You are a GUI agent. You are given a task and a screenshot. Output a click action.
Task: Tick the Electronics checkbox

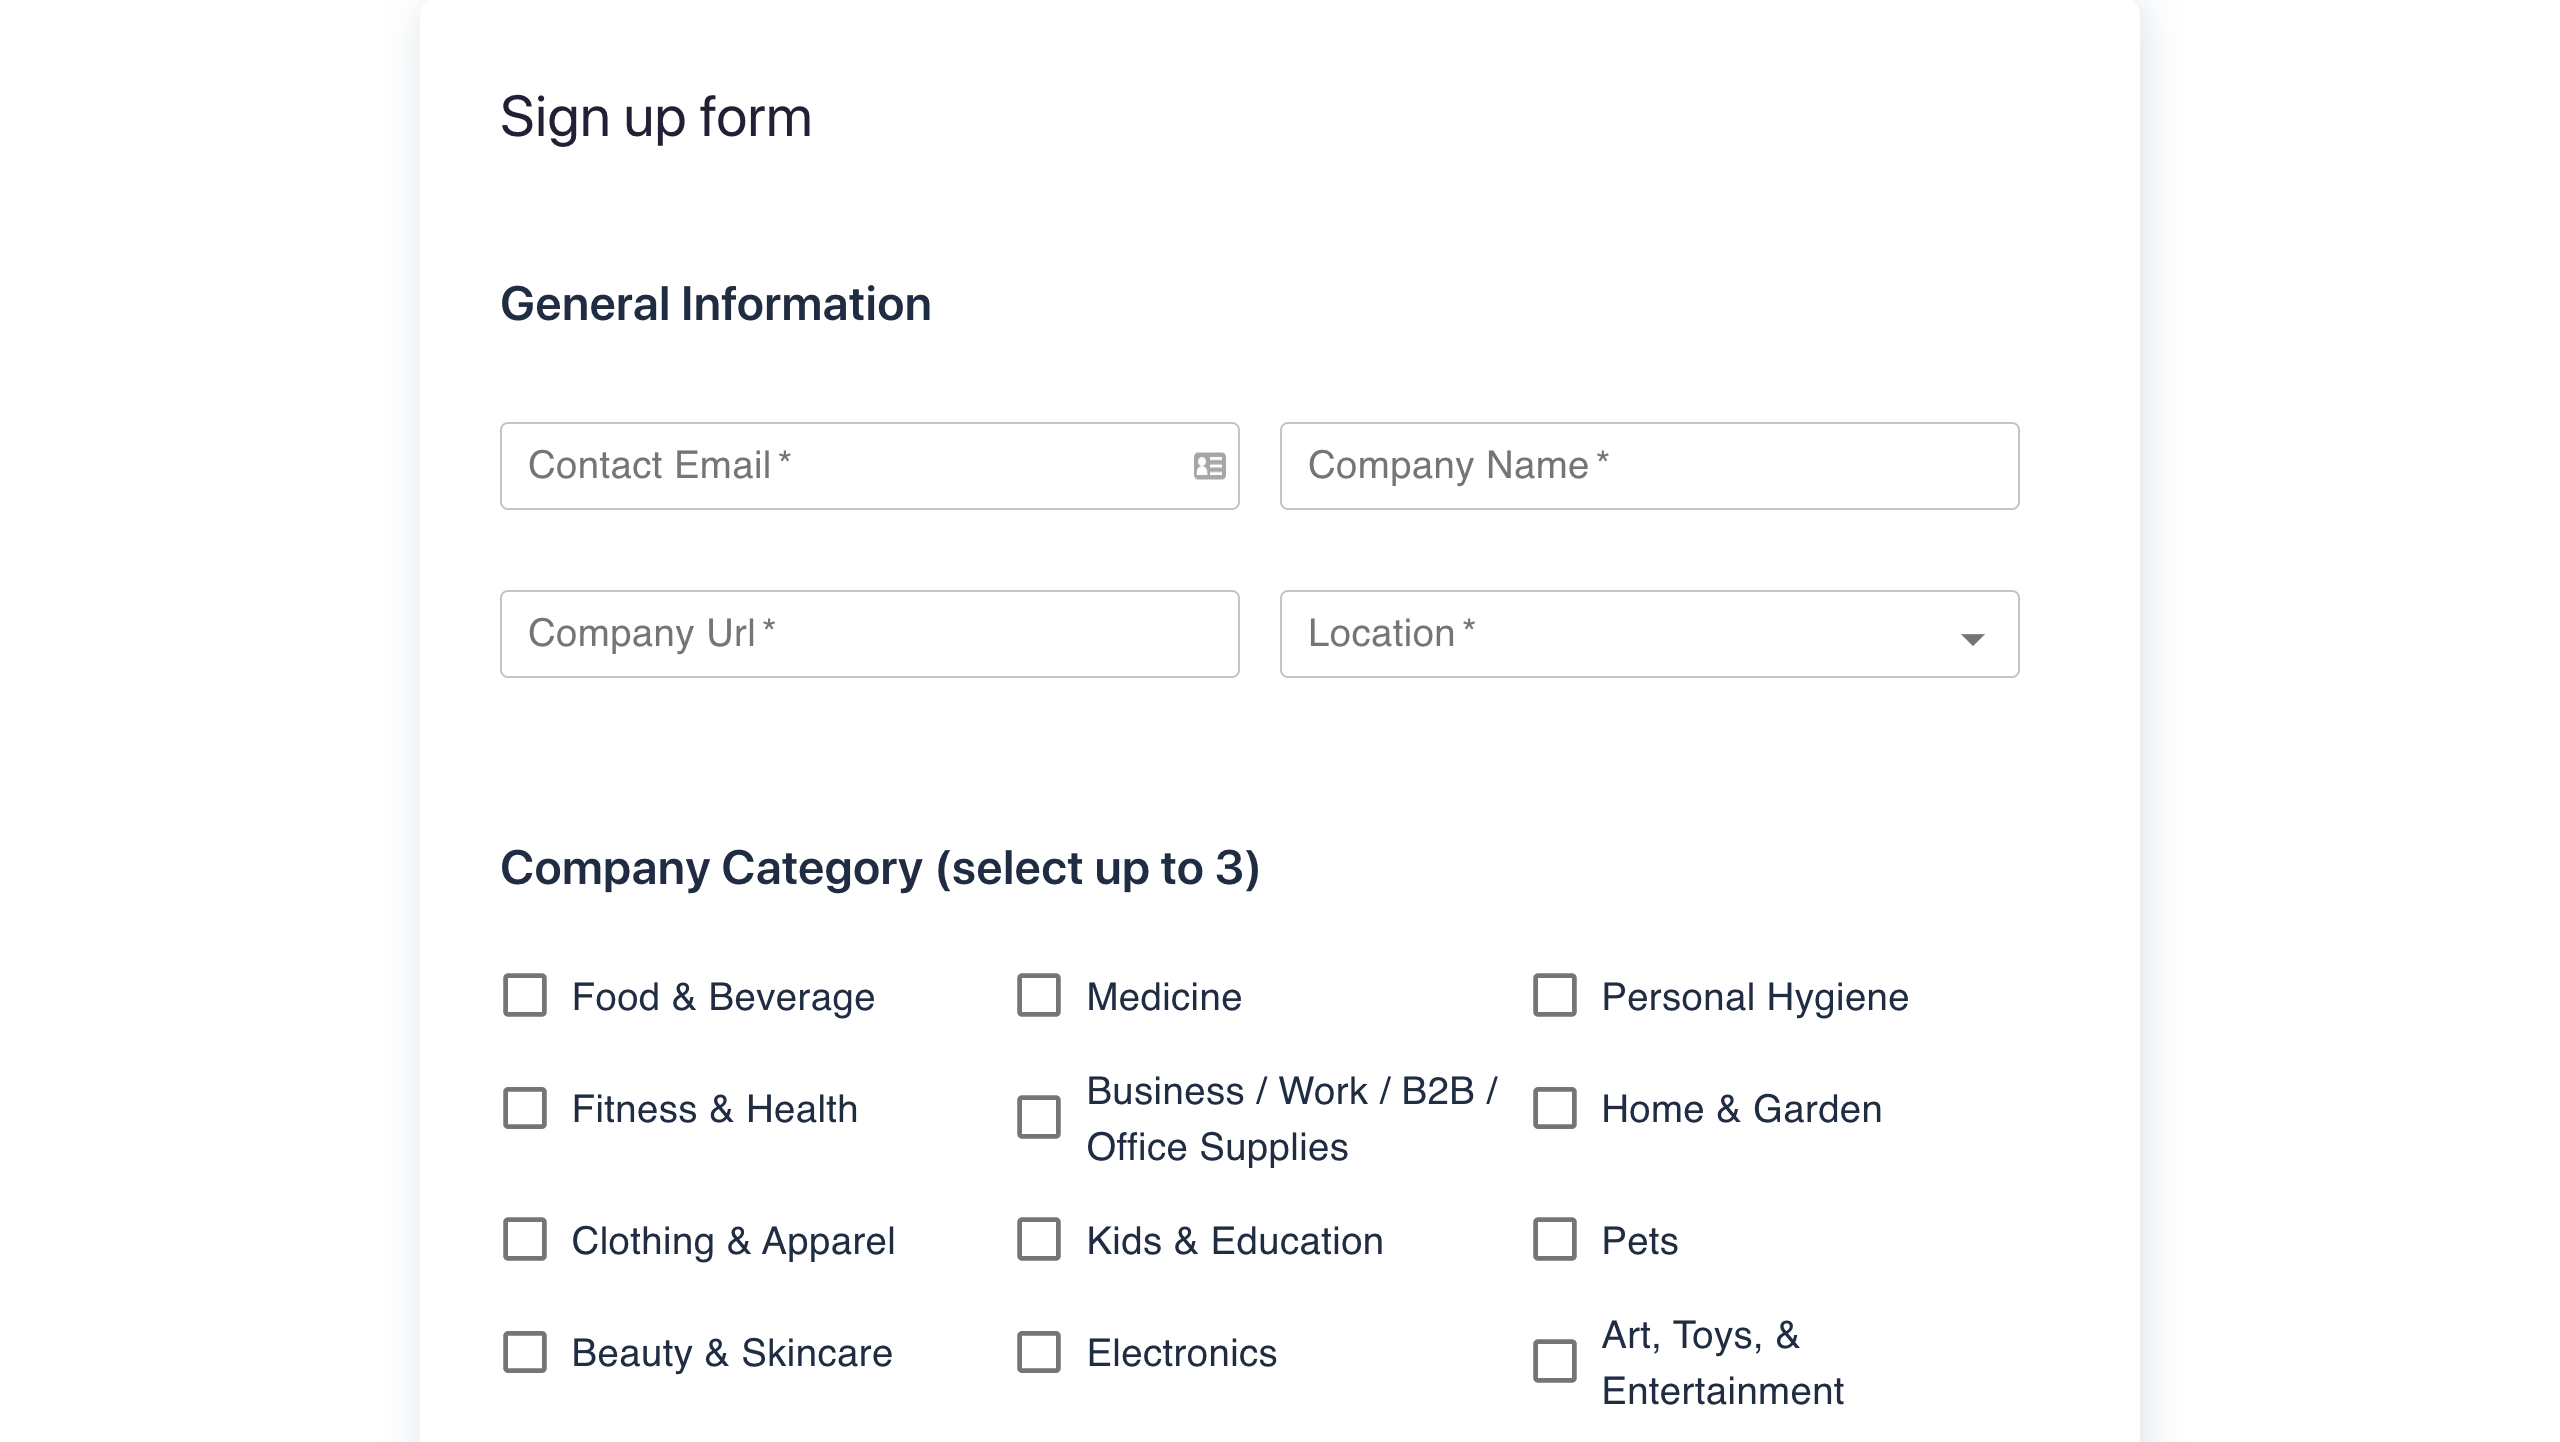click(x=1039, y=1352)
